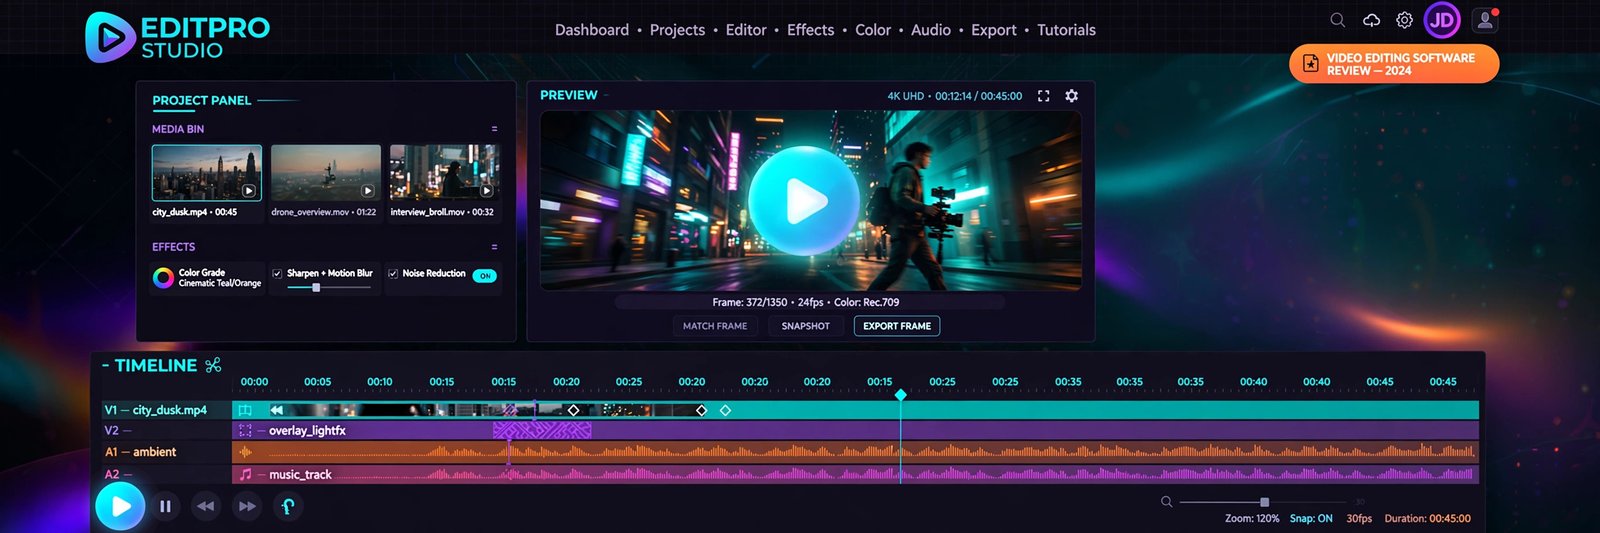
Task: Switch off the Noise Reduction ON toggle
Action: [x=485, y=276]
